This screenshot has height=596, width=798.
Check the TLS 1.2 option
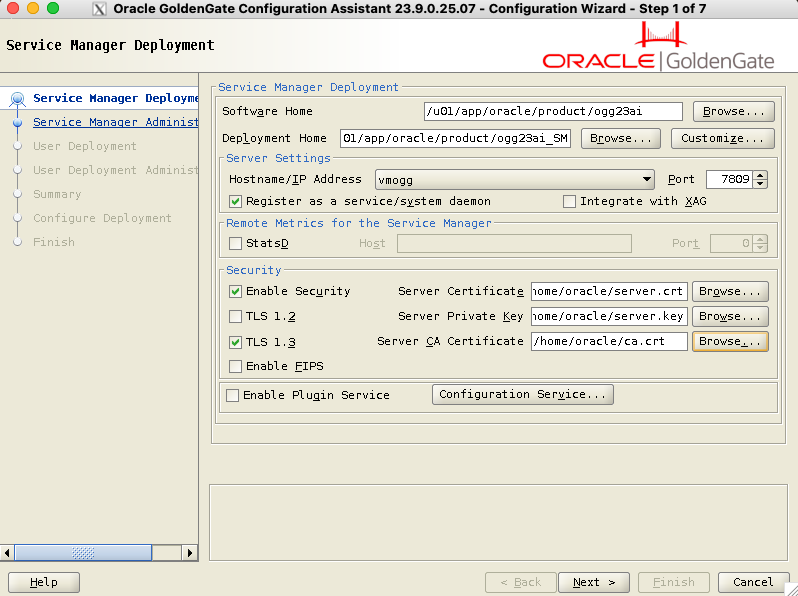pos(236,316)
